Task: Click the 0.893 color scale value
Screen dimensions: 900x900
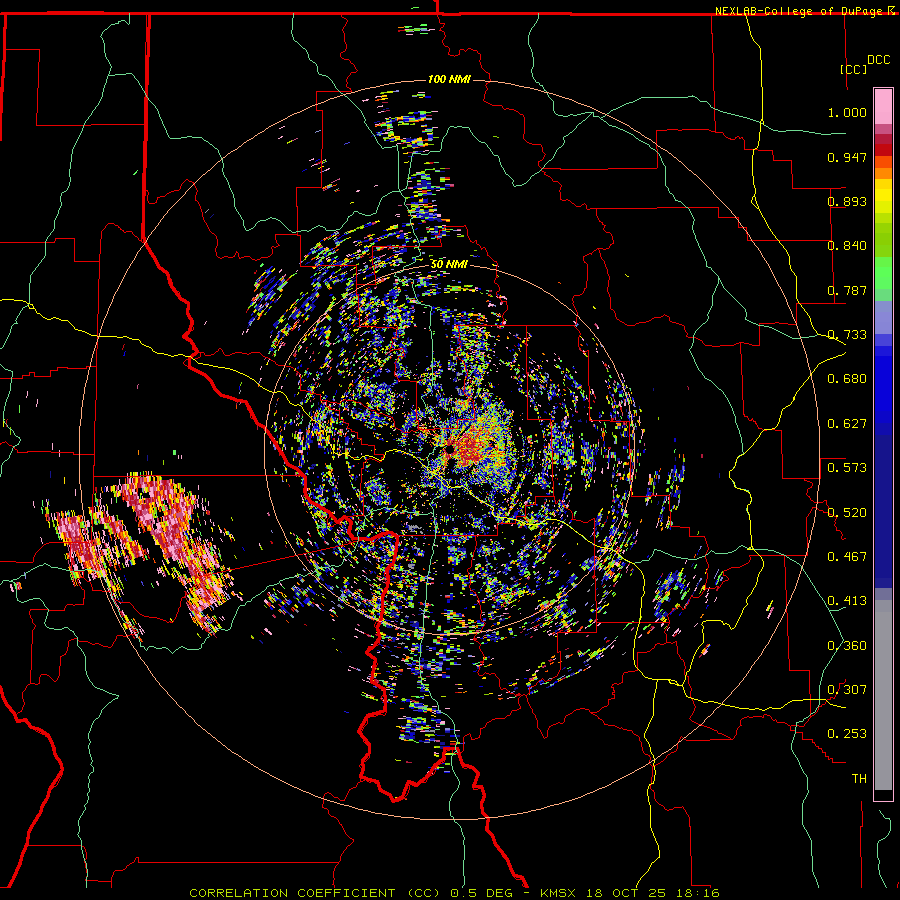Action: tap(847, 201)
